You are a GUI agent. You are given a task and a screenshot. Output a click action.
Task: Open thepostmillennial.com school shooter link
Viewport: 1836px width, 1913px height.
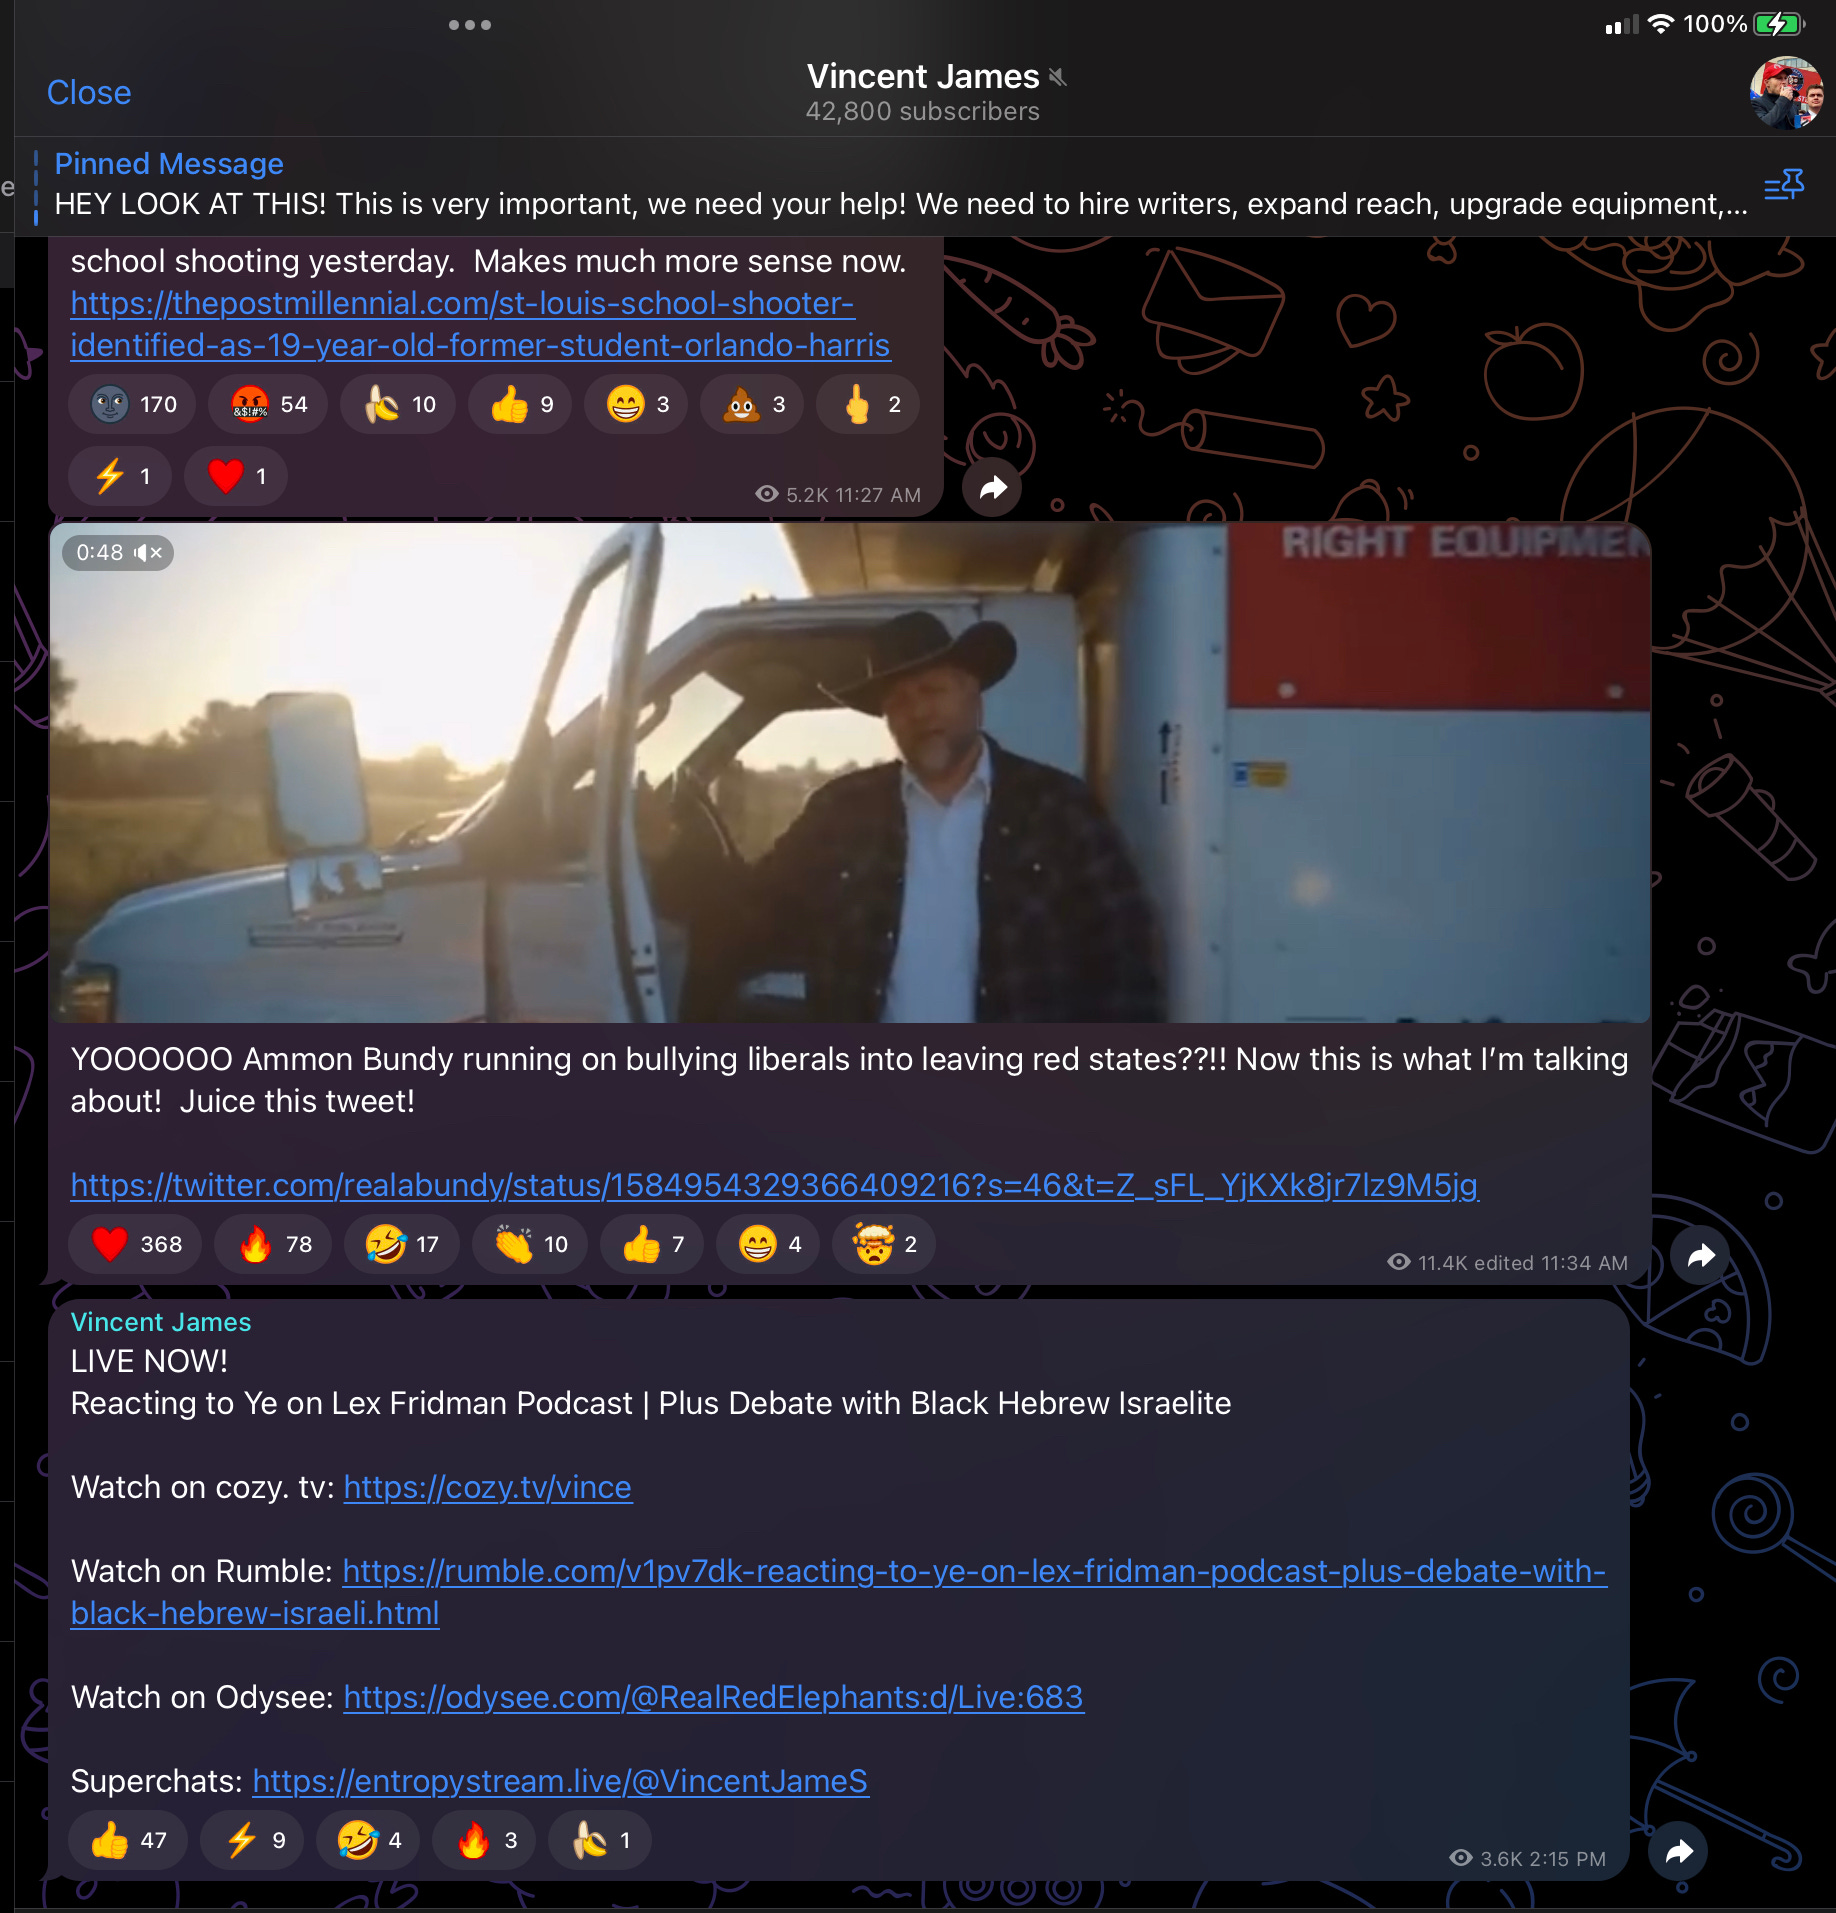tap(480, 324)
